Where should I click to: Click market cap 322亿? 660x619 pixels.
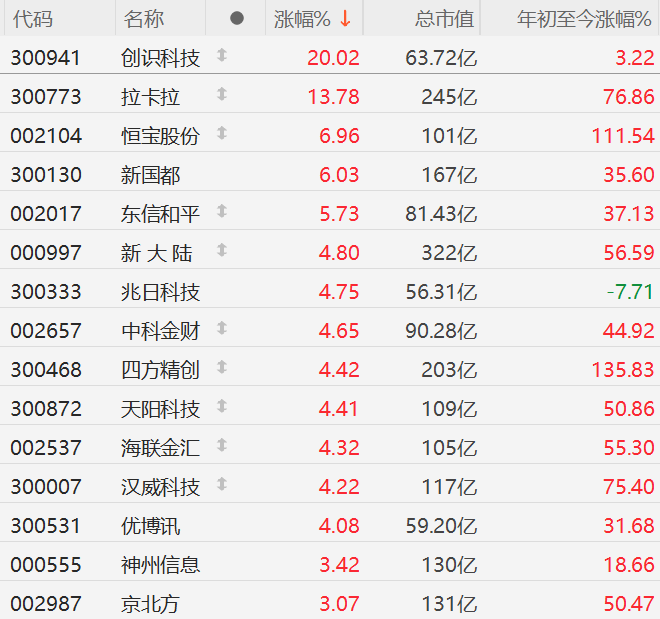pos(450,253)
